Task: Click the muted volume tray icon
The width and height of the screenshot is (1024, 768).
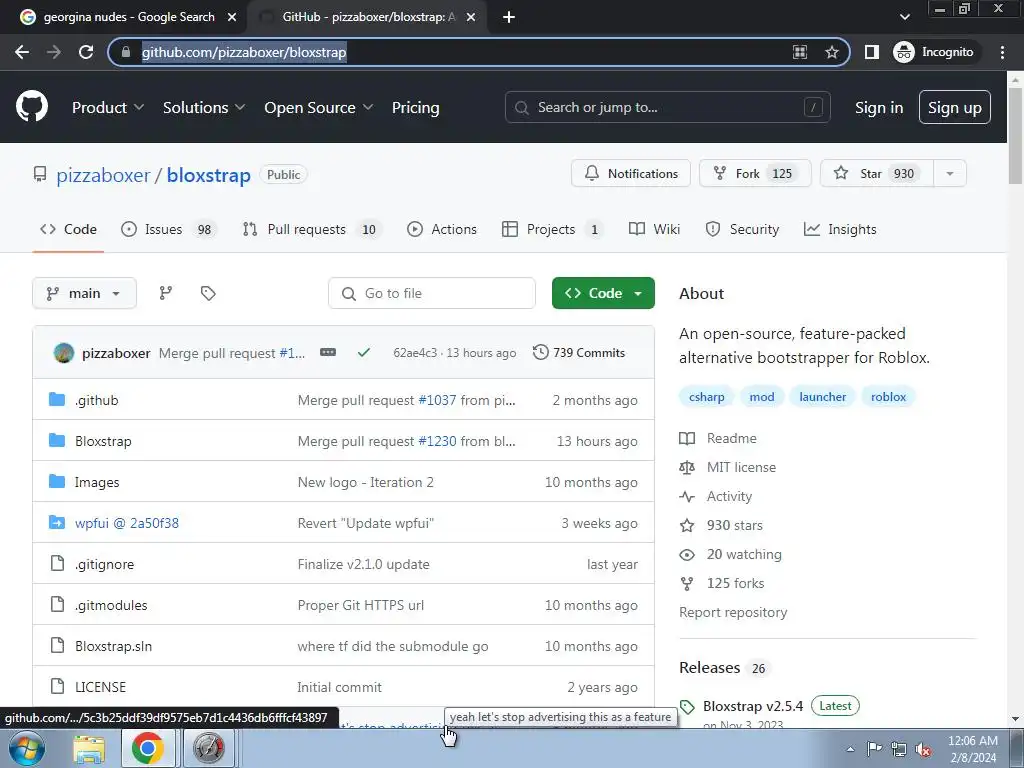Action: [x=923, y=749]
